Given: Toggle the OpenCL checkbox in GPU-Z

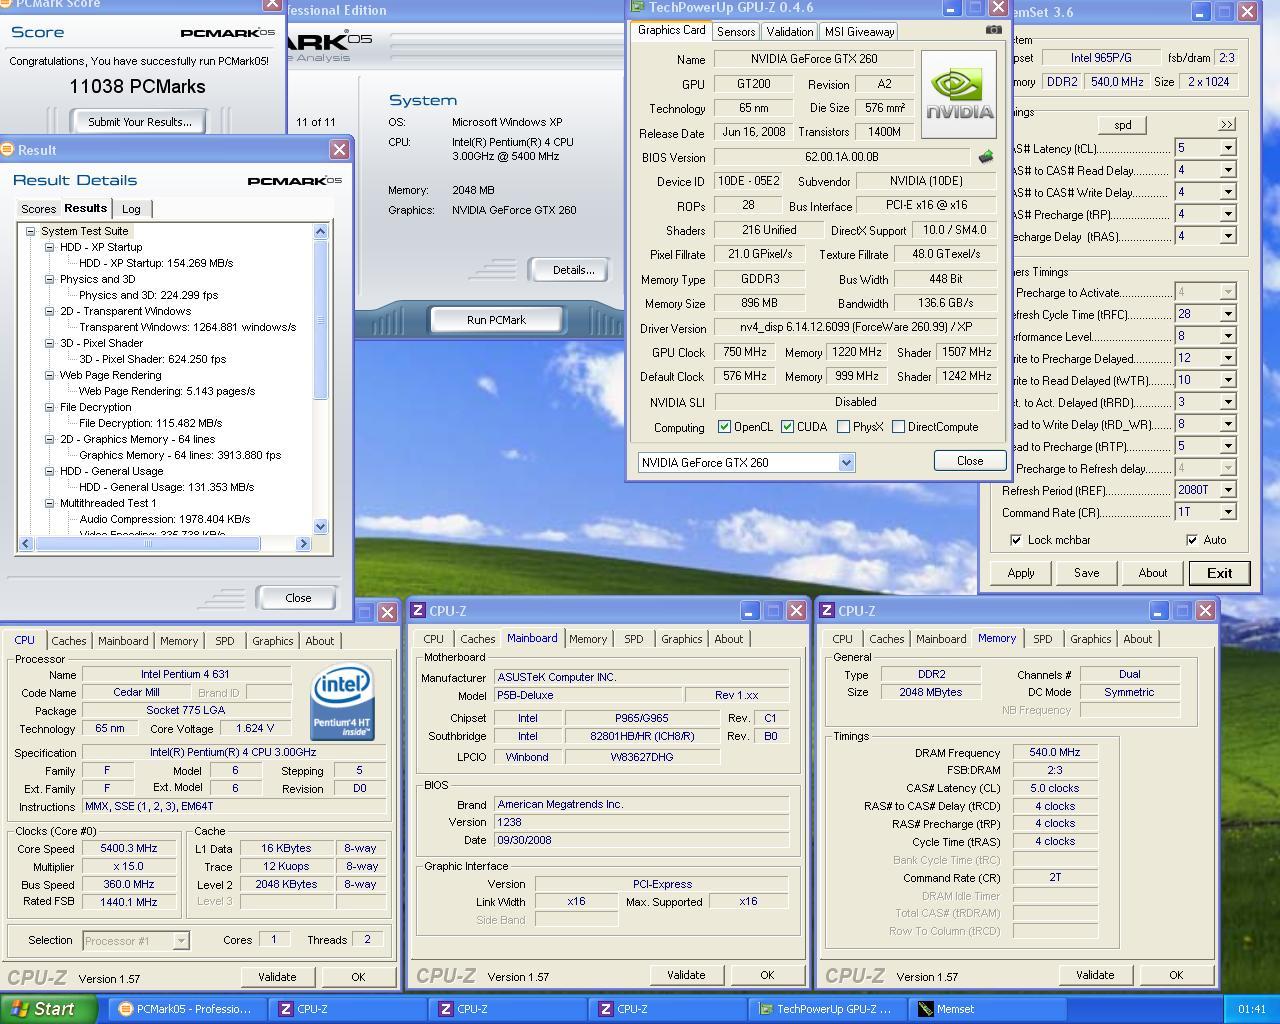Looking at the screenshot, I should pos(724,427).
